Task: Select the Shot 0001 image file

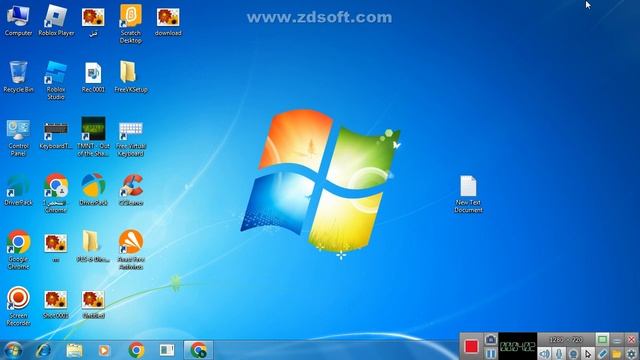Action: 56,304
